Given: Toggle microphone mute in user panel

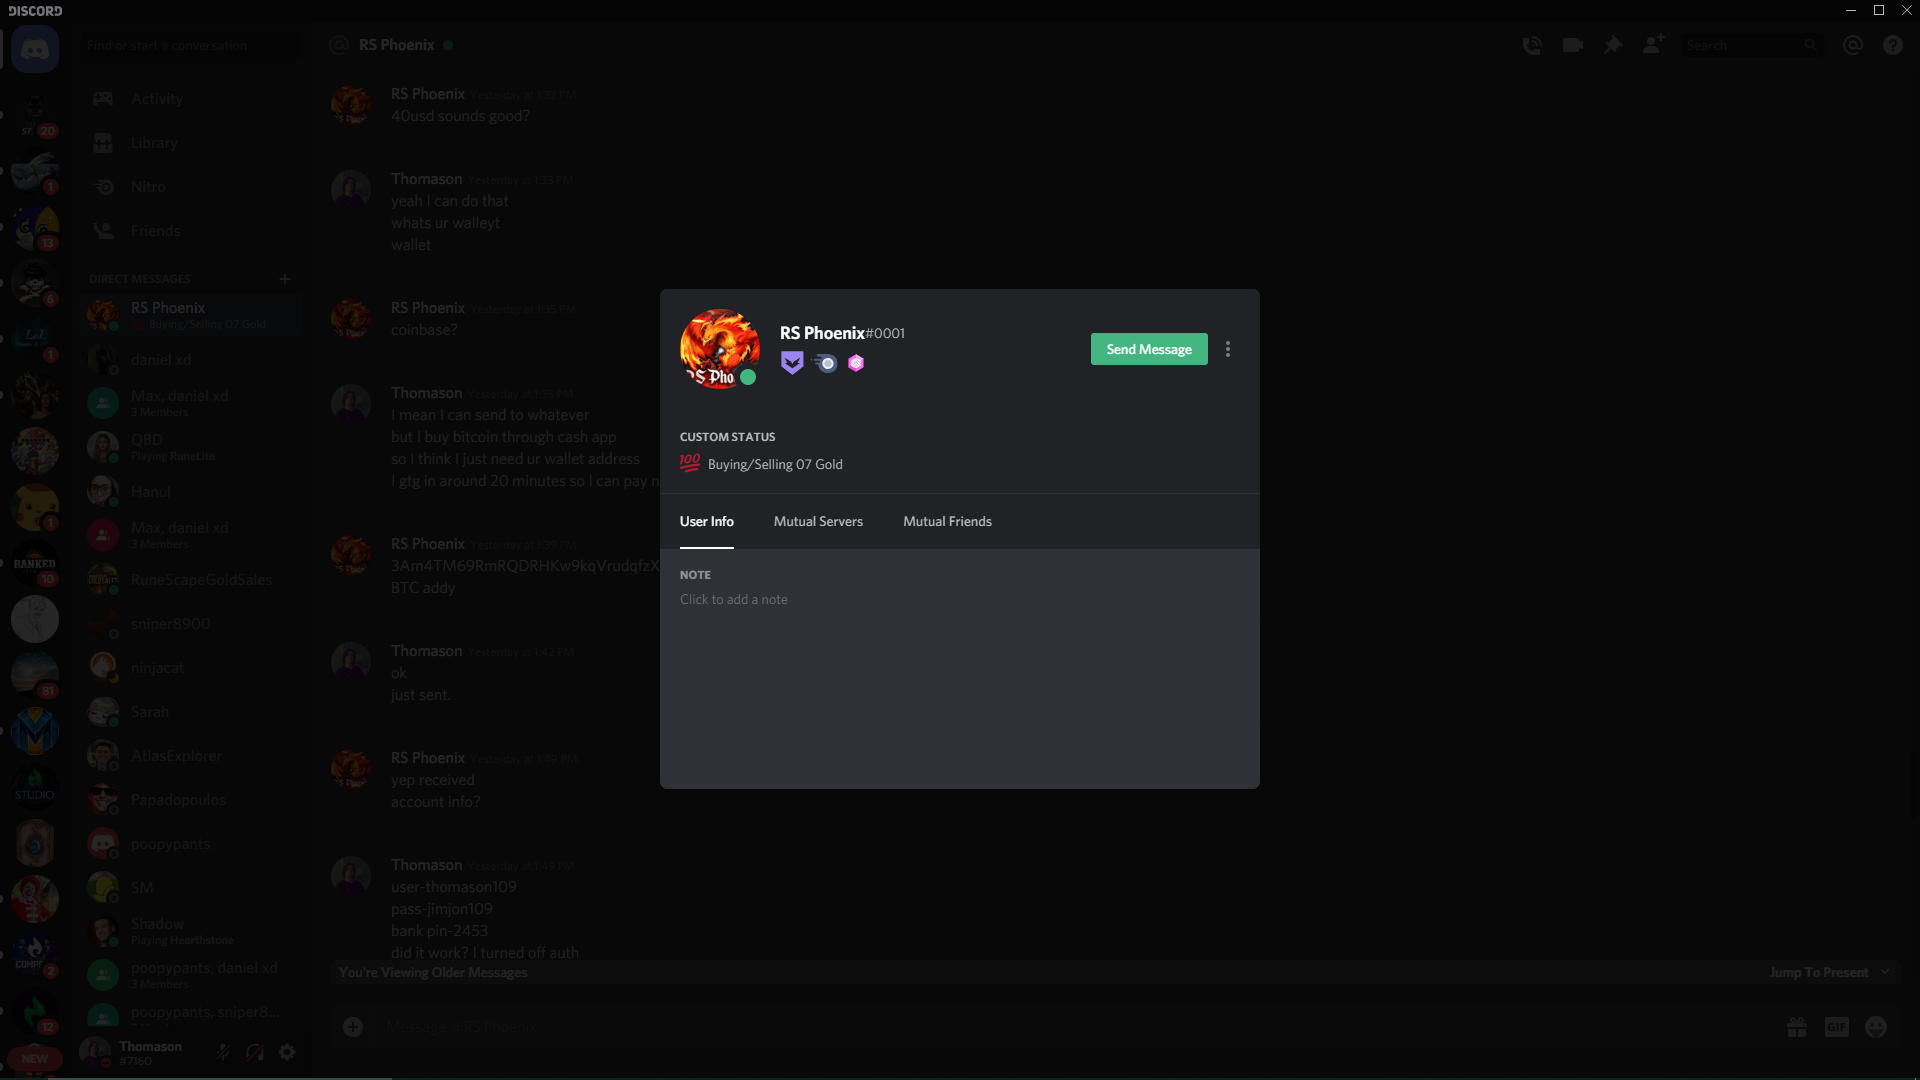Looking at the screenshot, I should click(x=223, y=1052).
